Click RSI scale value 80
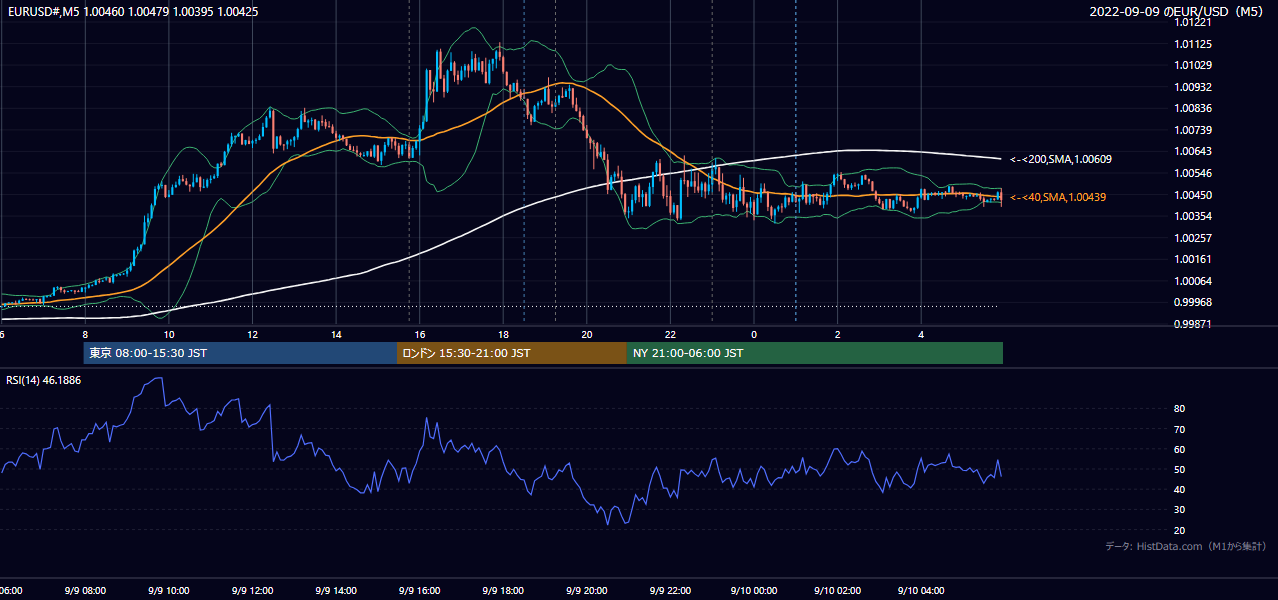1278x600 pixels. click(x=1179, y=409)
